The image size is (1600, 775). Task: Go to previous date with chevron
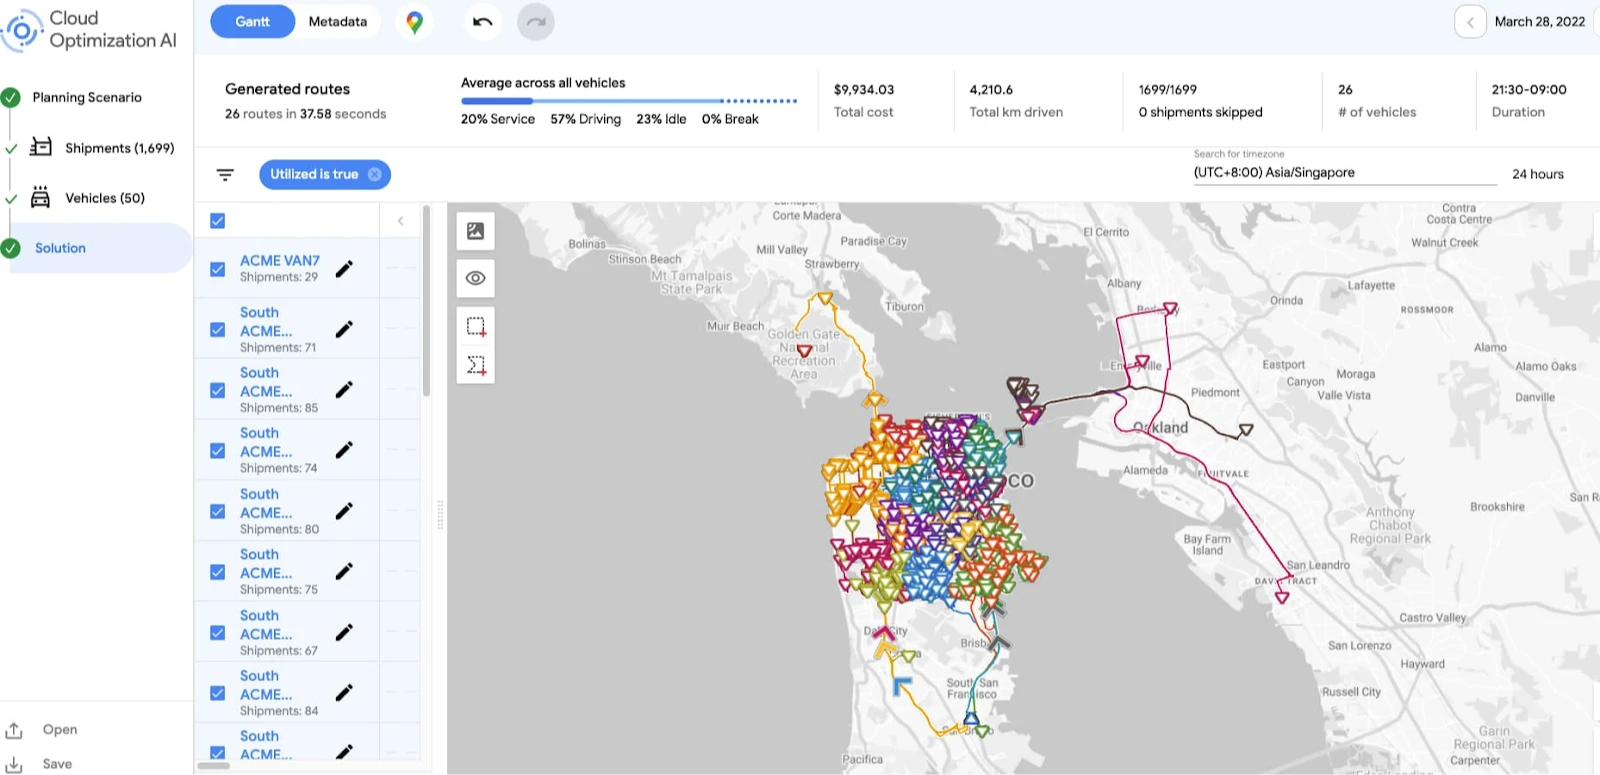coord(1470,22)
